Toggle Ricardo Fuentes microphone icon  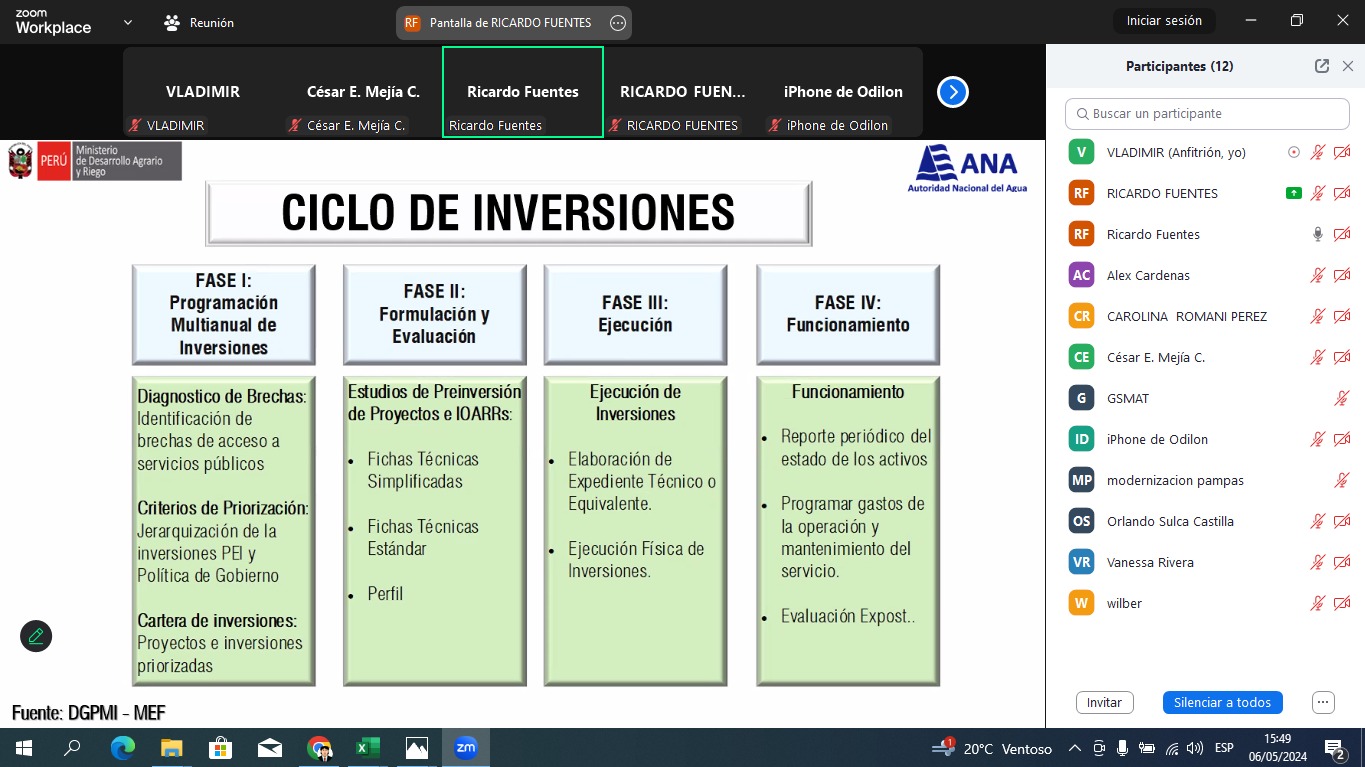pos(1318,234)
